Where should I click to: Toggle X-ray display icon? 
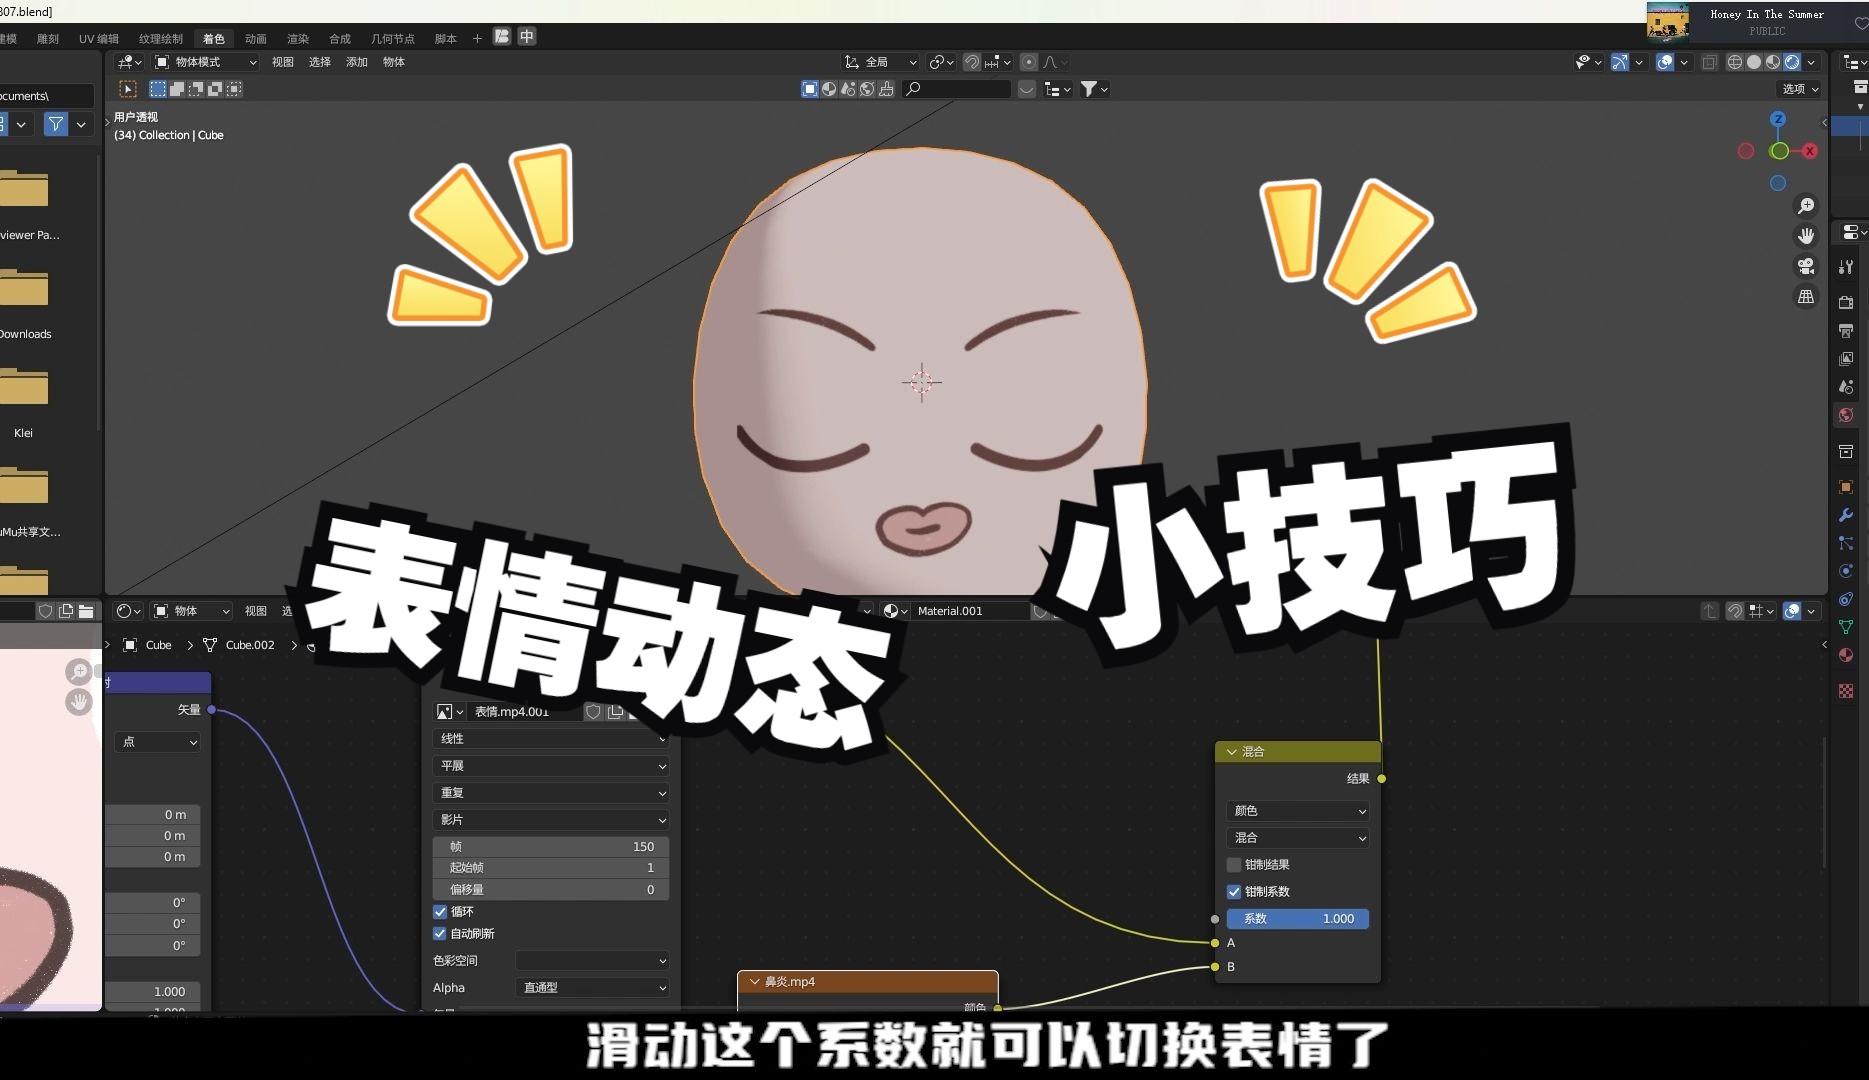(1710, 62)
